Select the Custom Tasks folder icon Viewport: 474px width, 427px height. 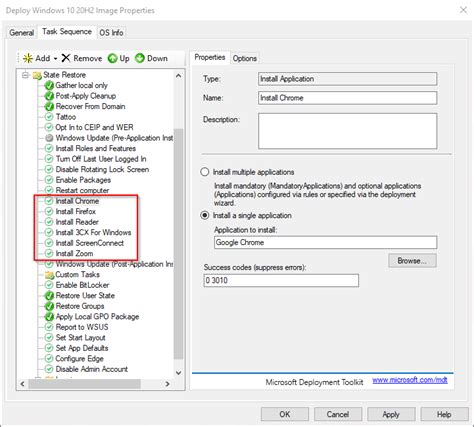pyautogui.click(x=49, y=275)
